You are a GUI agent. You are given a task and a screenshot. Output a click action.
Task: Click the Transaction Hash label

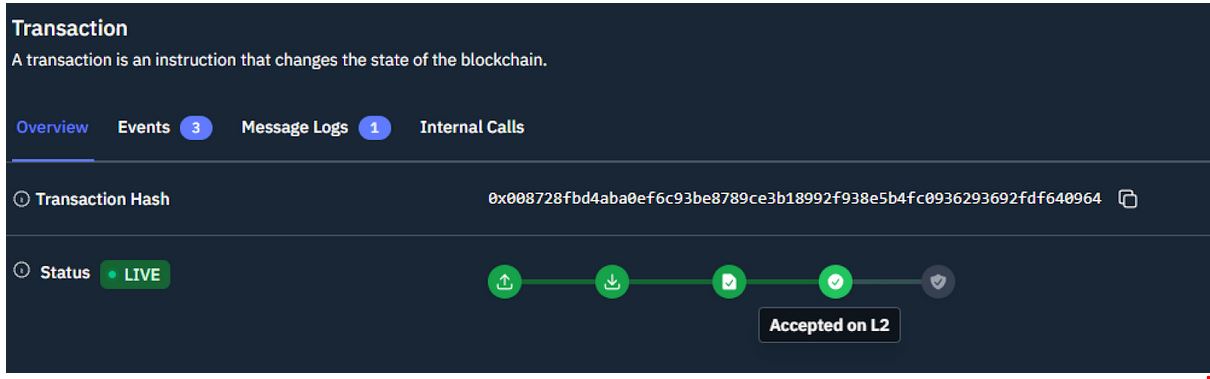point(103,199)
